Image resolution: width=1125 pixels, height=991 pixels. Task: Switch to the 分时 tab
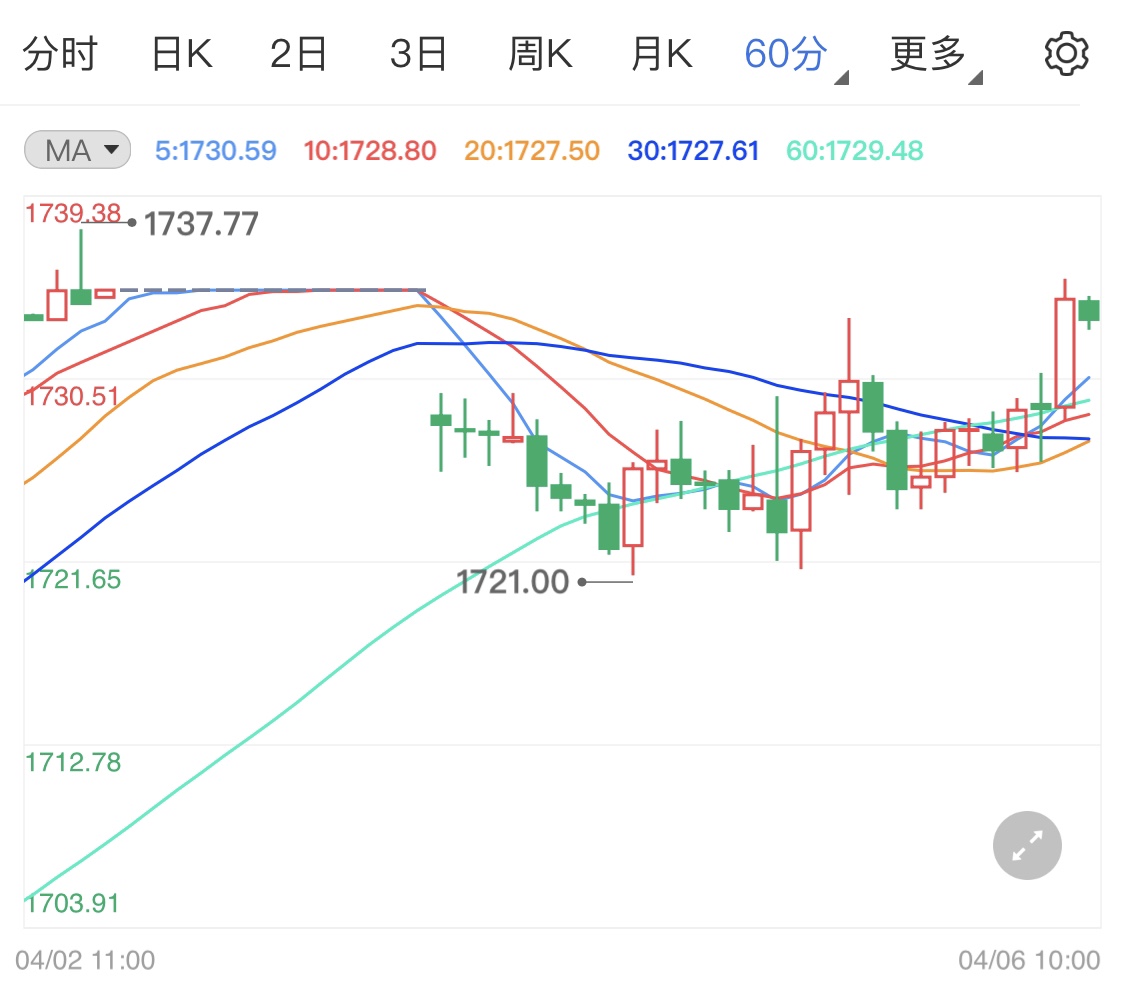(x=60, y=53)
